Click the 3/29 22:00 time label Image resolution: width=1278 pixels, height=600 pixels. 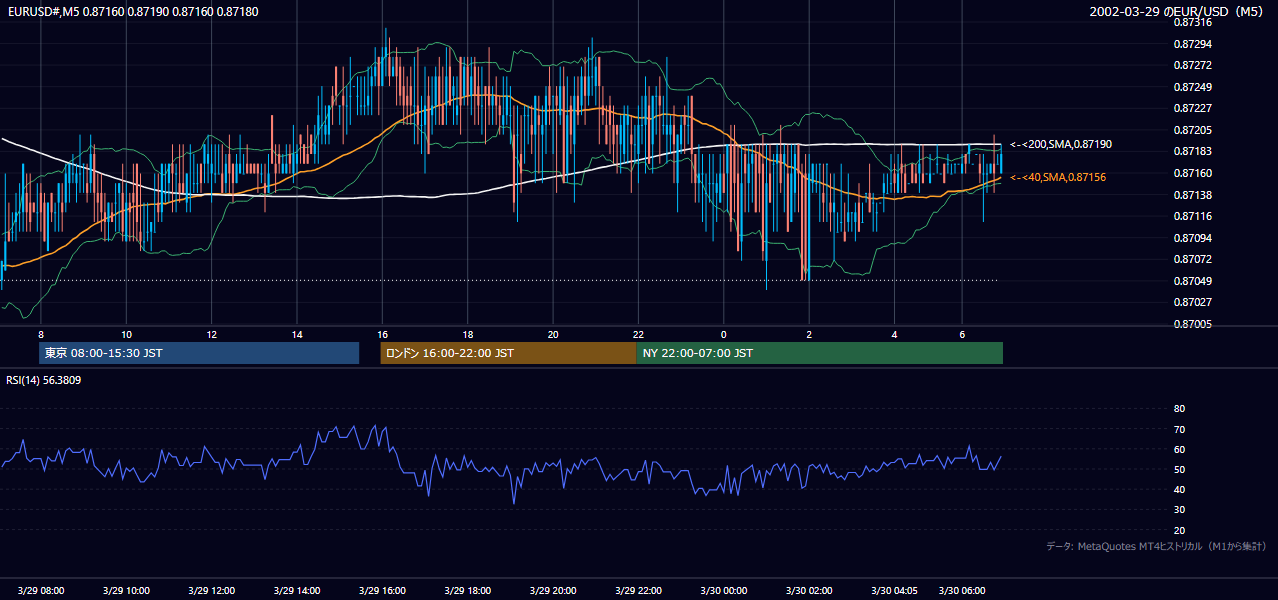pos(638,591)
